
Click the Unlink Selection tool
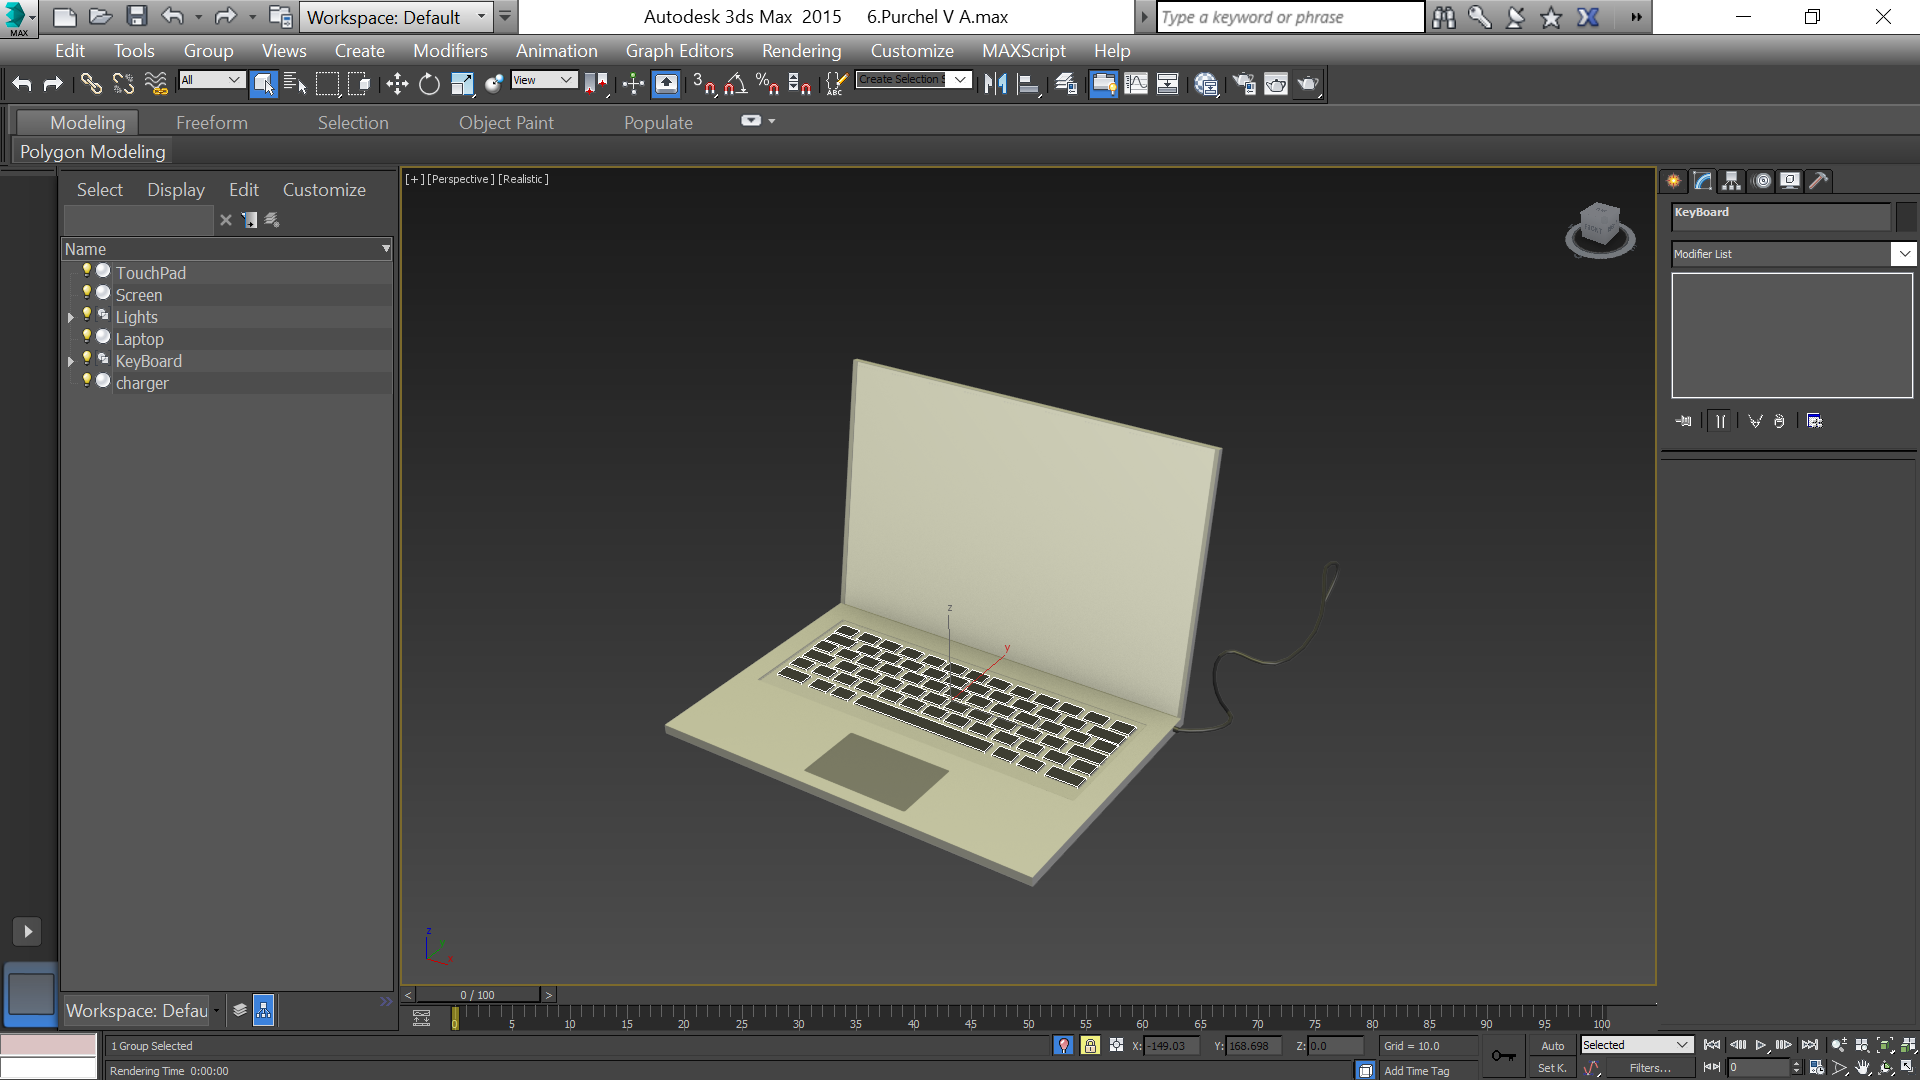tap(123, 84)
